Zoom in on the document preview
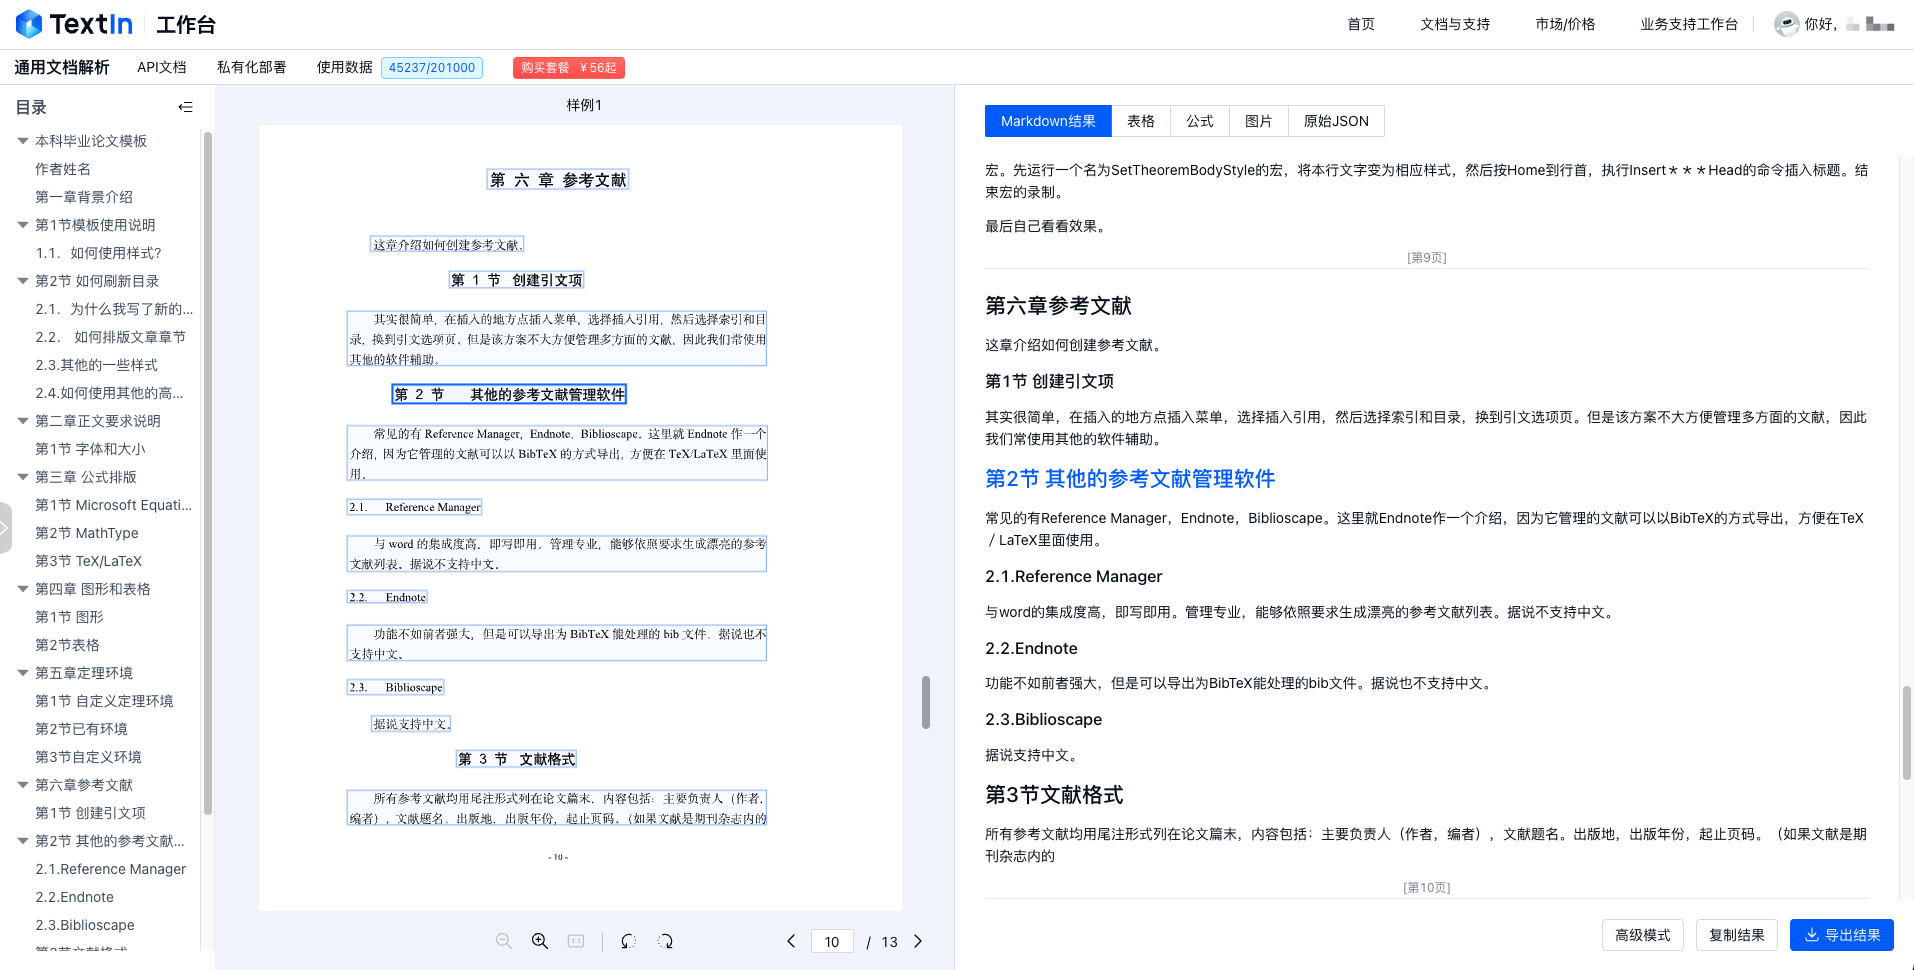Screen dimensions: 1914x970 coord(540,941)
